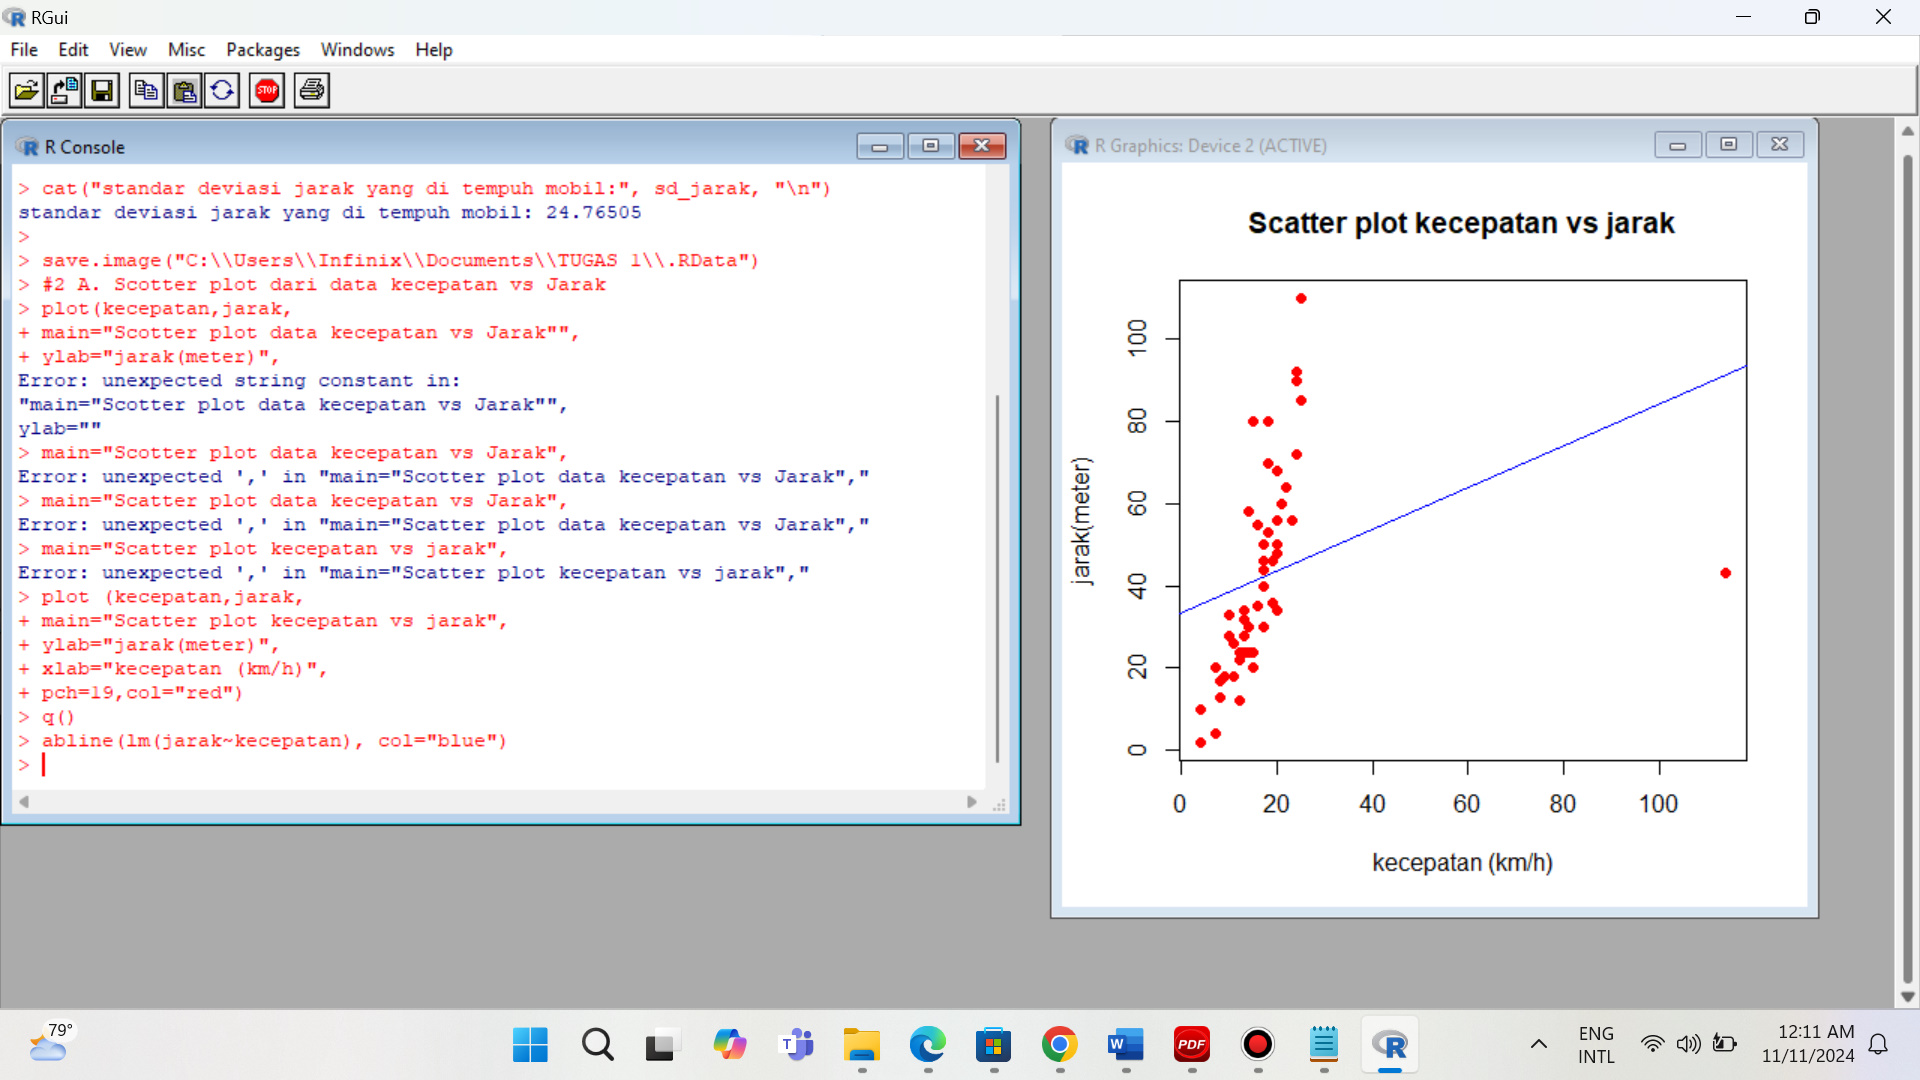Click the y-axis label 'jarak(meter)'
Screen dimensions: 1920x1080
pos(1081,521)
